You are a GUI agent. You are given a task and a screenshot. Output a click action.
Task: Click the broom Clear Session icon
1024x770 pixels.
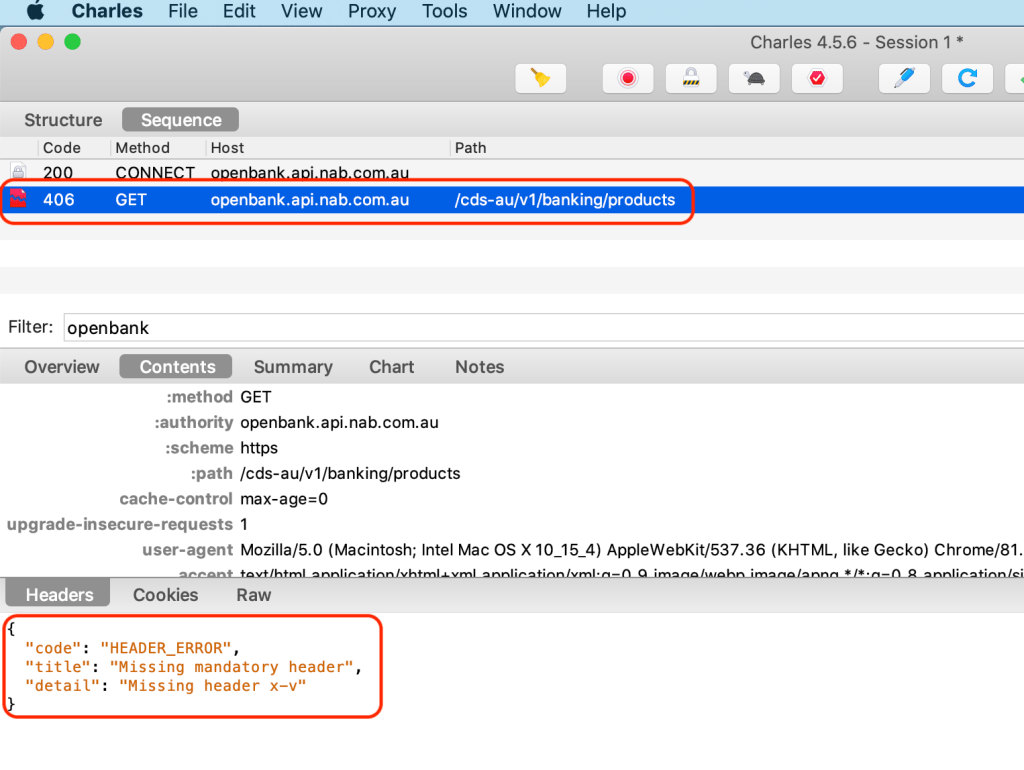(x=541, y=78)
